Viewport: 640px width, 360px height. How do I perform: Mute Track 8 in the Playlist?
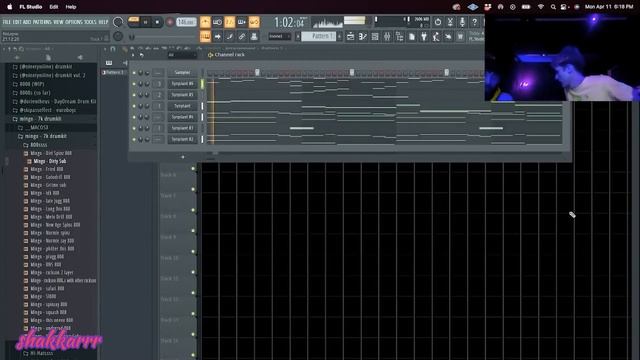coord(193,210)
